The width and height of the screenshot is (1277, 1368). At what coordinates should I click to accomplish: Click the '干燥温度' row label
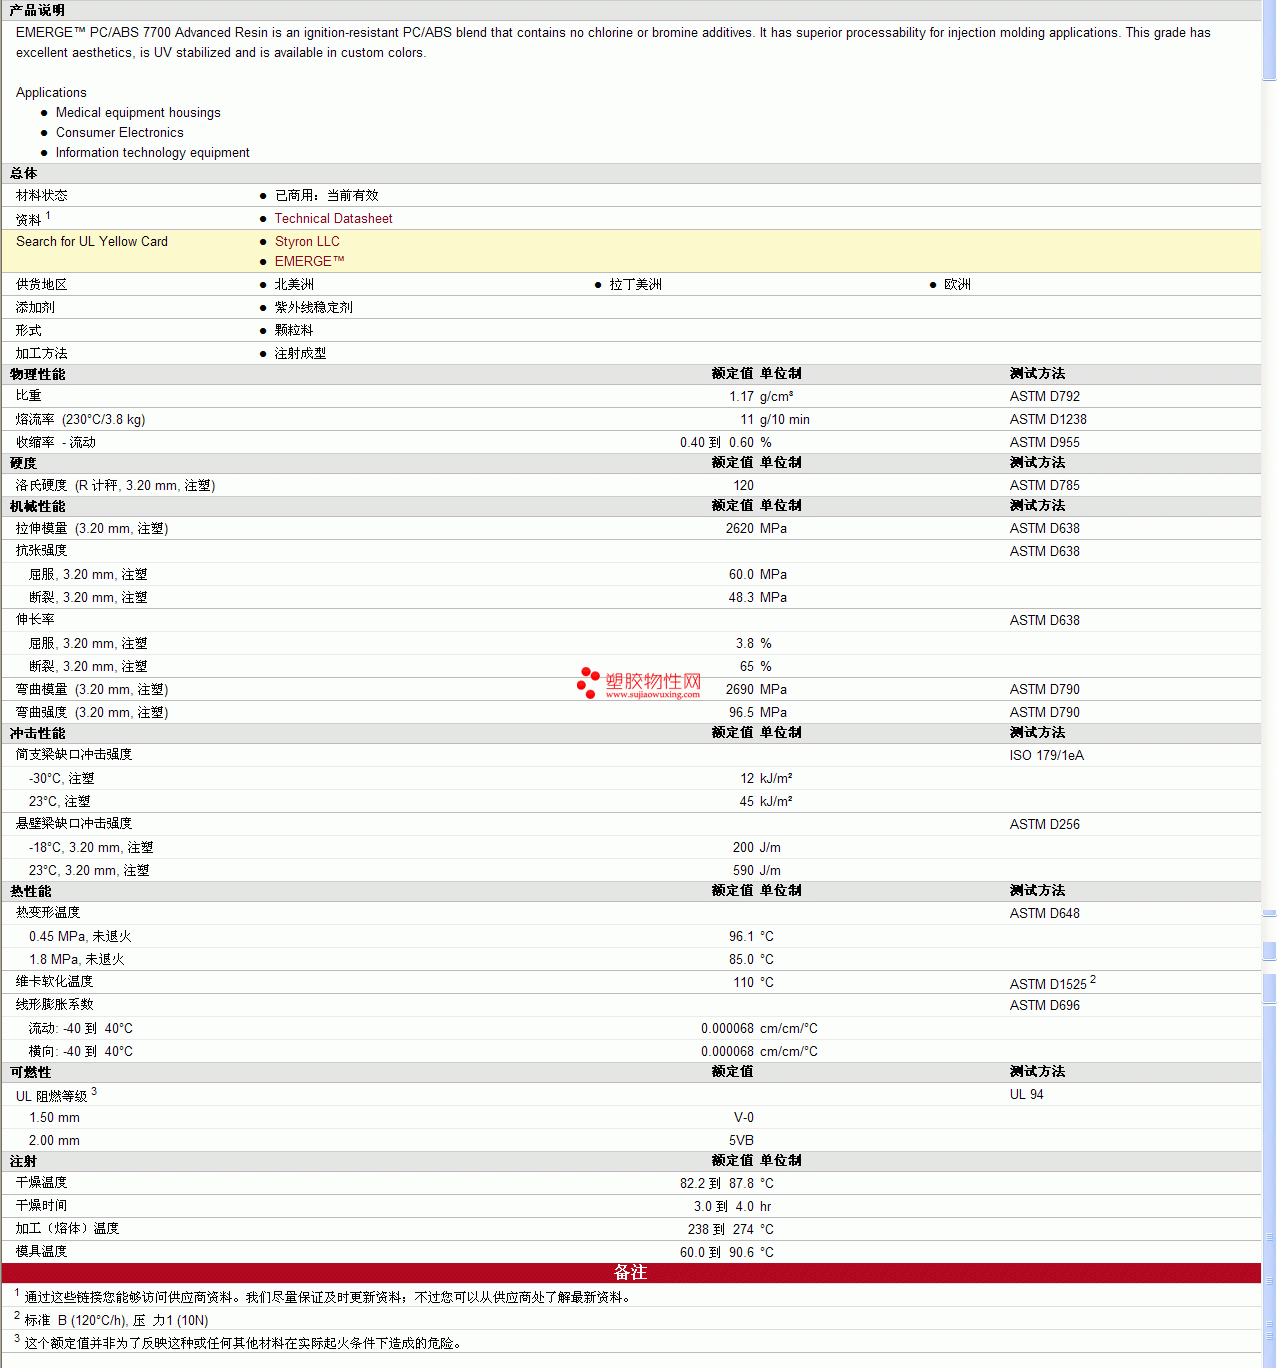[41, 1183]
